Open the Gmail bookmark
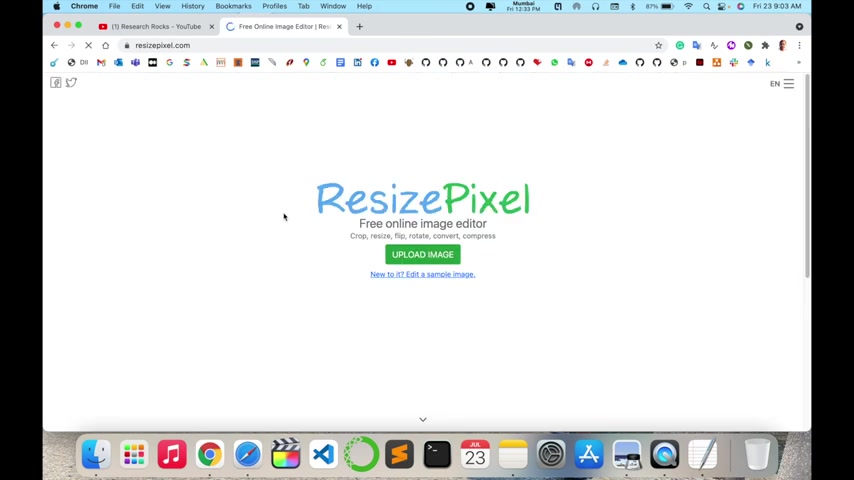 [101, 63]
